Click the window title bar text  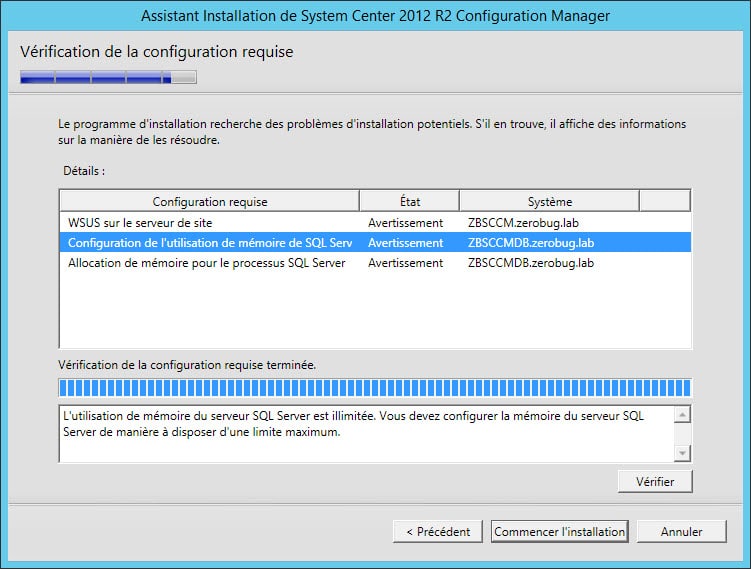pyautogui.click(x=376, y=16)
